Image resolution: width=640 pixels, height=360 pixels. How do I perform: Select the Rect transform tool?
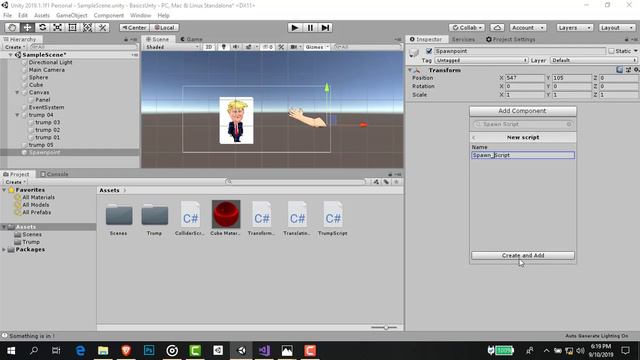coord(72,27)
